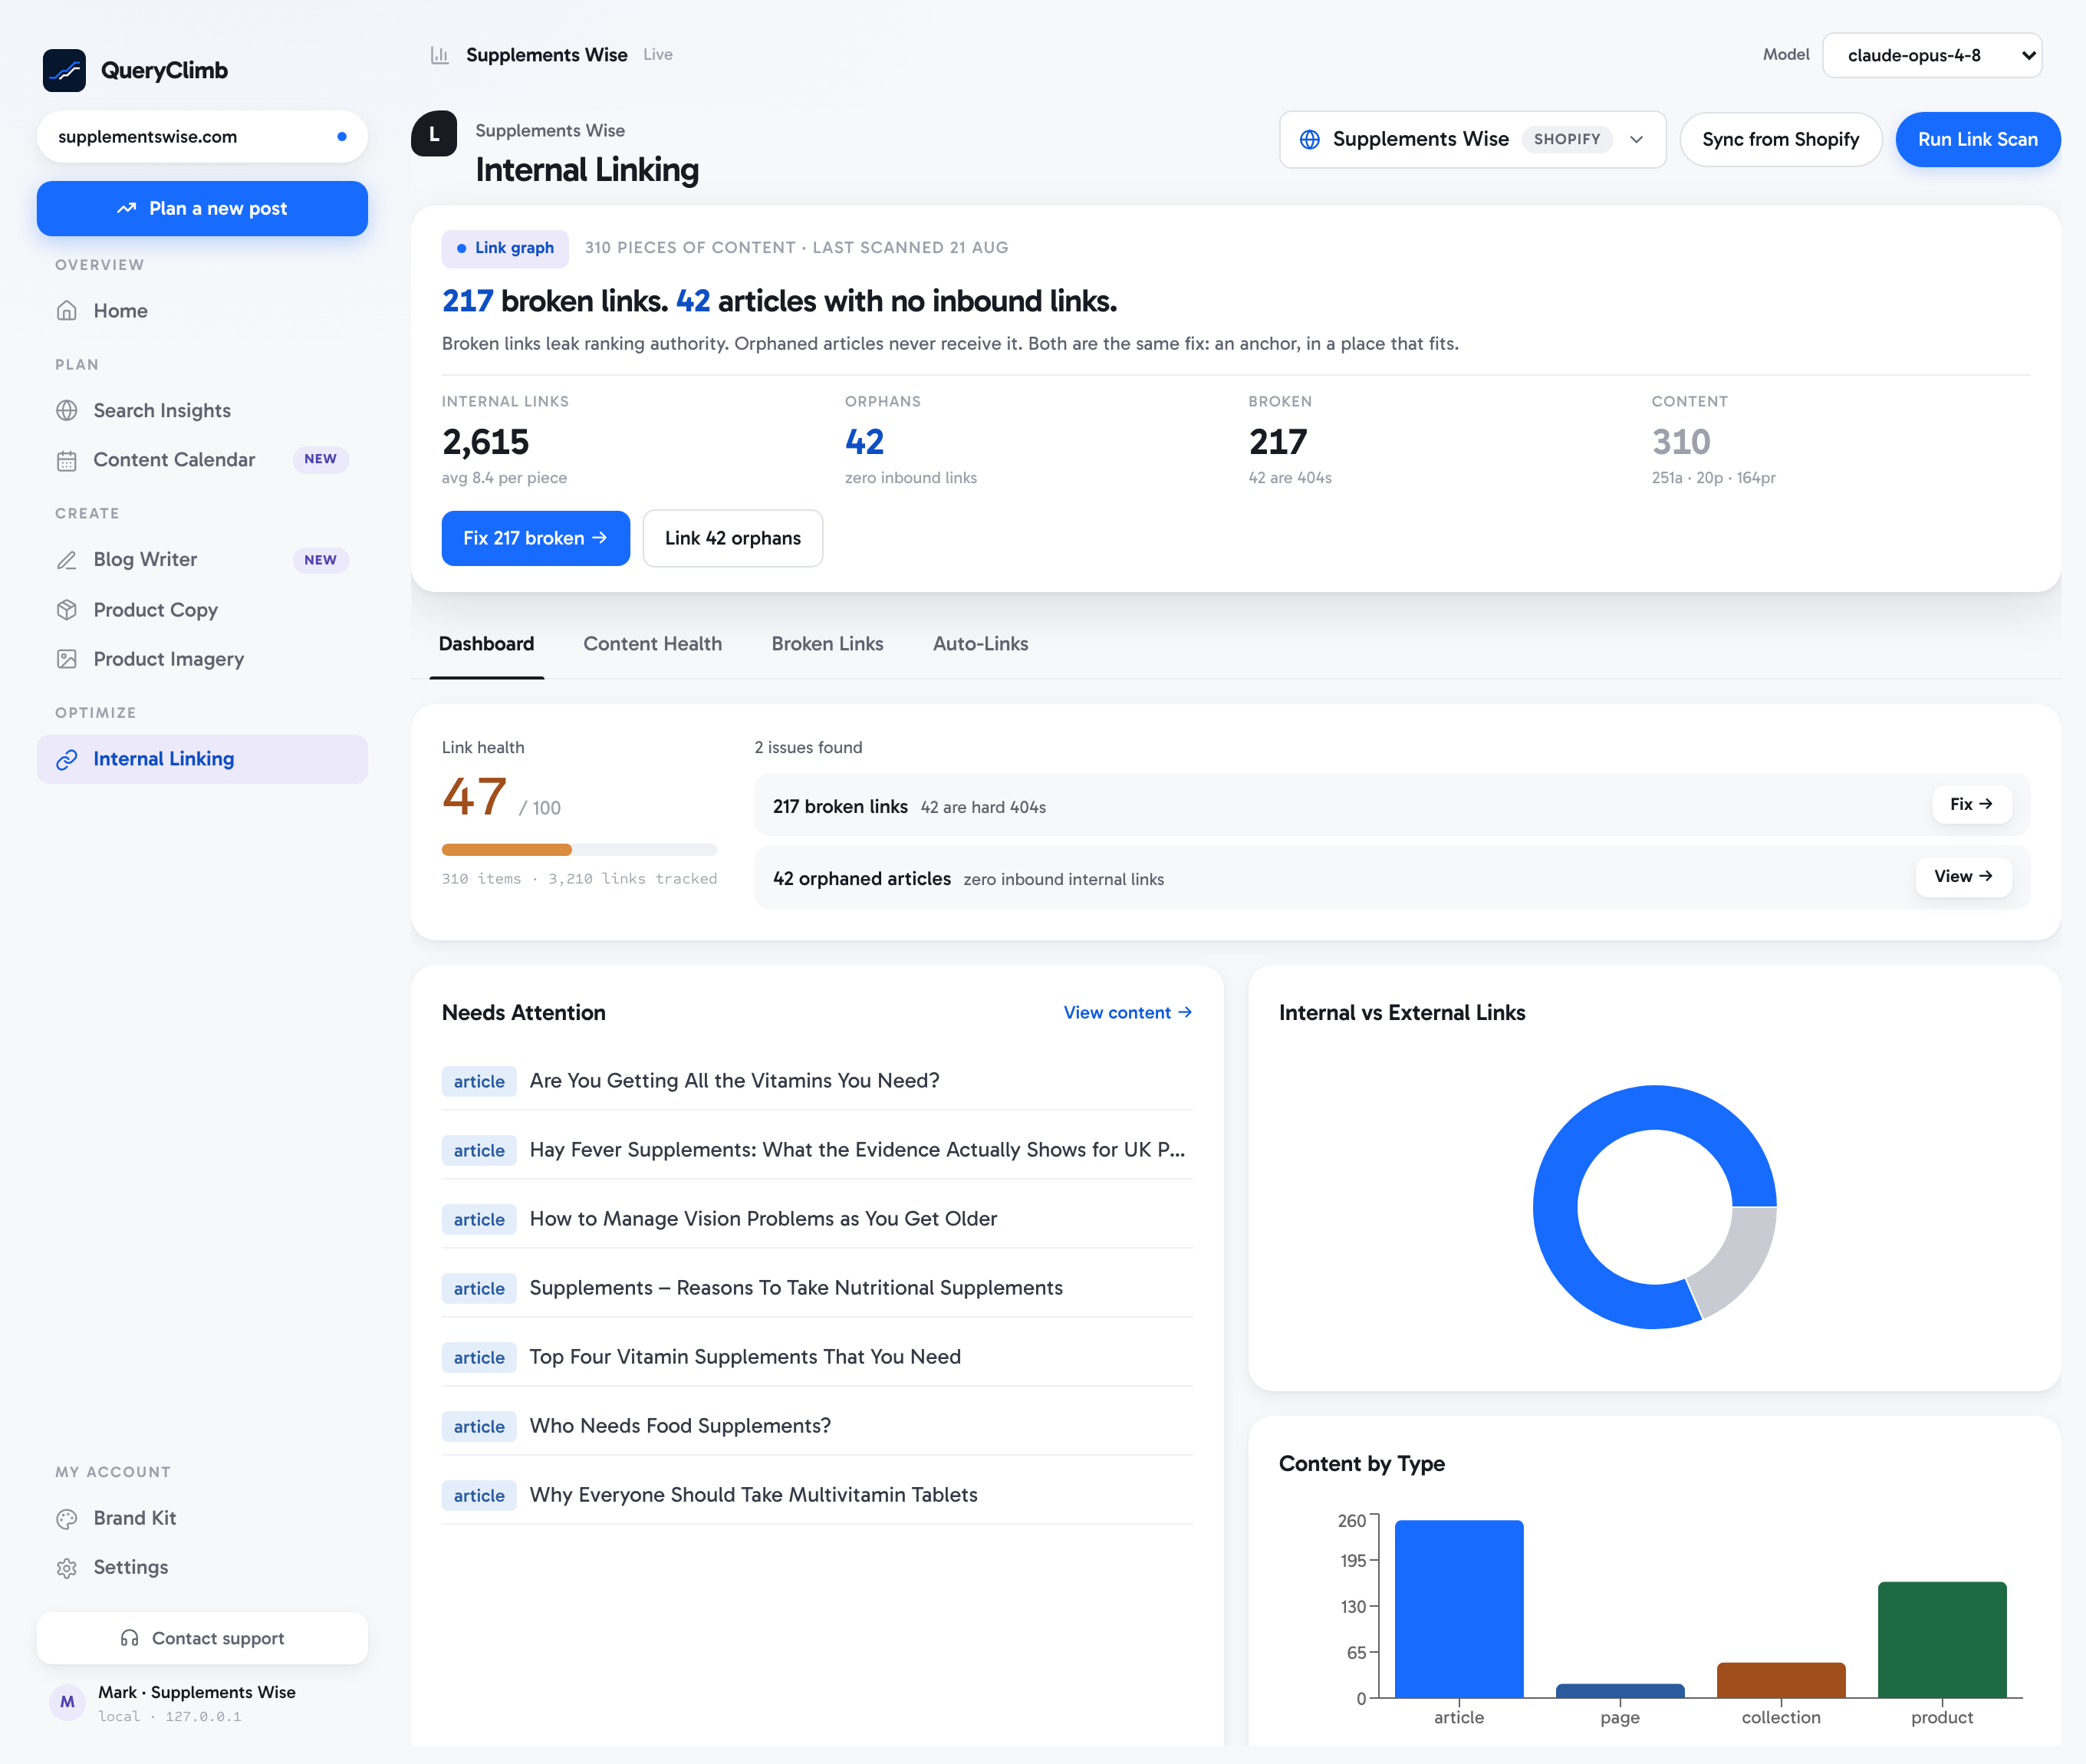Open Who Needs Food Supplements article
Viewport: 2086px width, 1764px height.
[x=817, y=1426]
